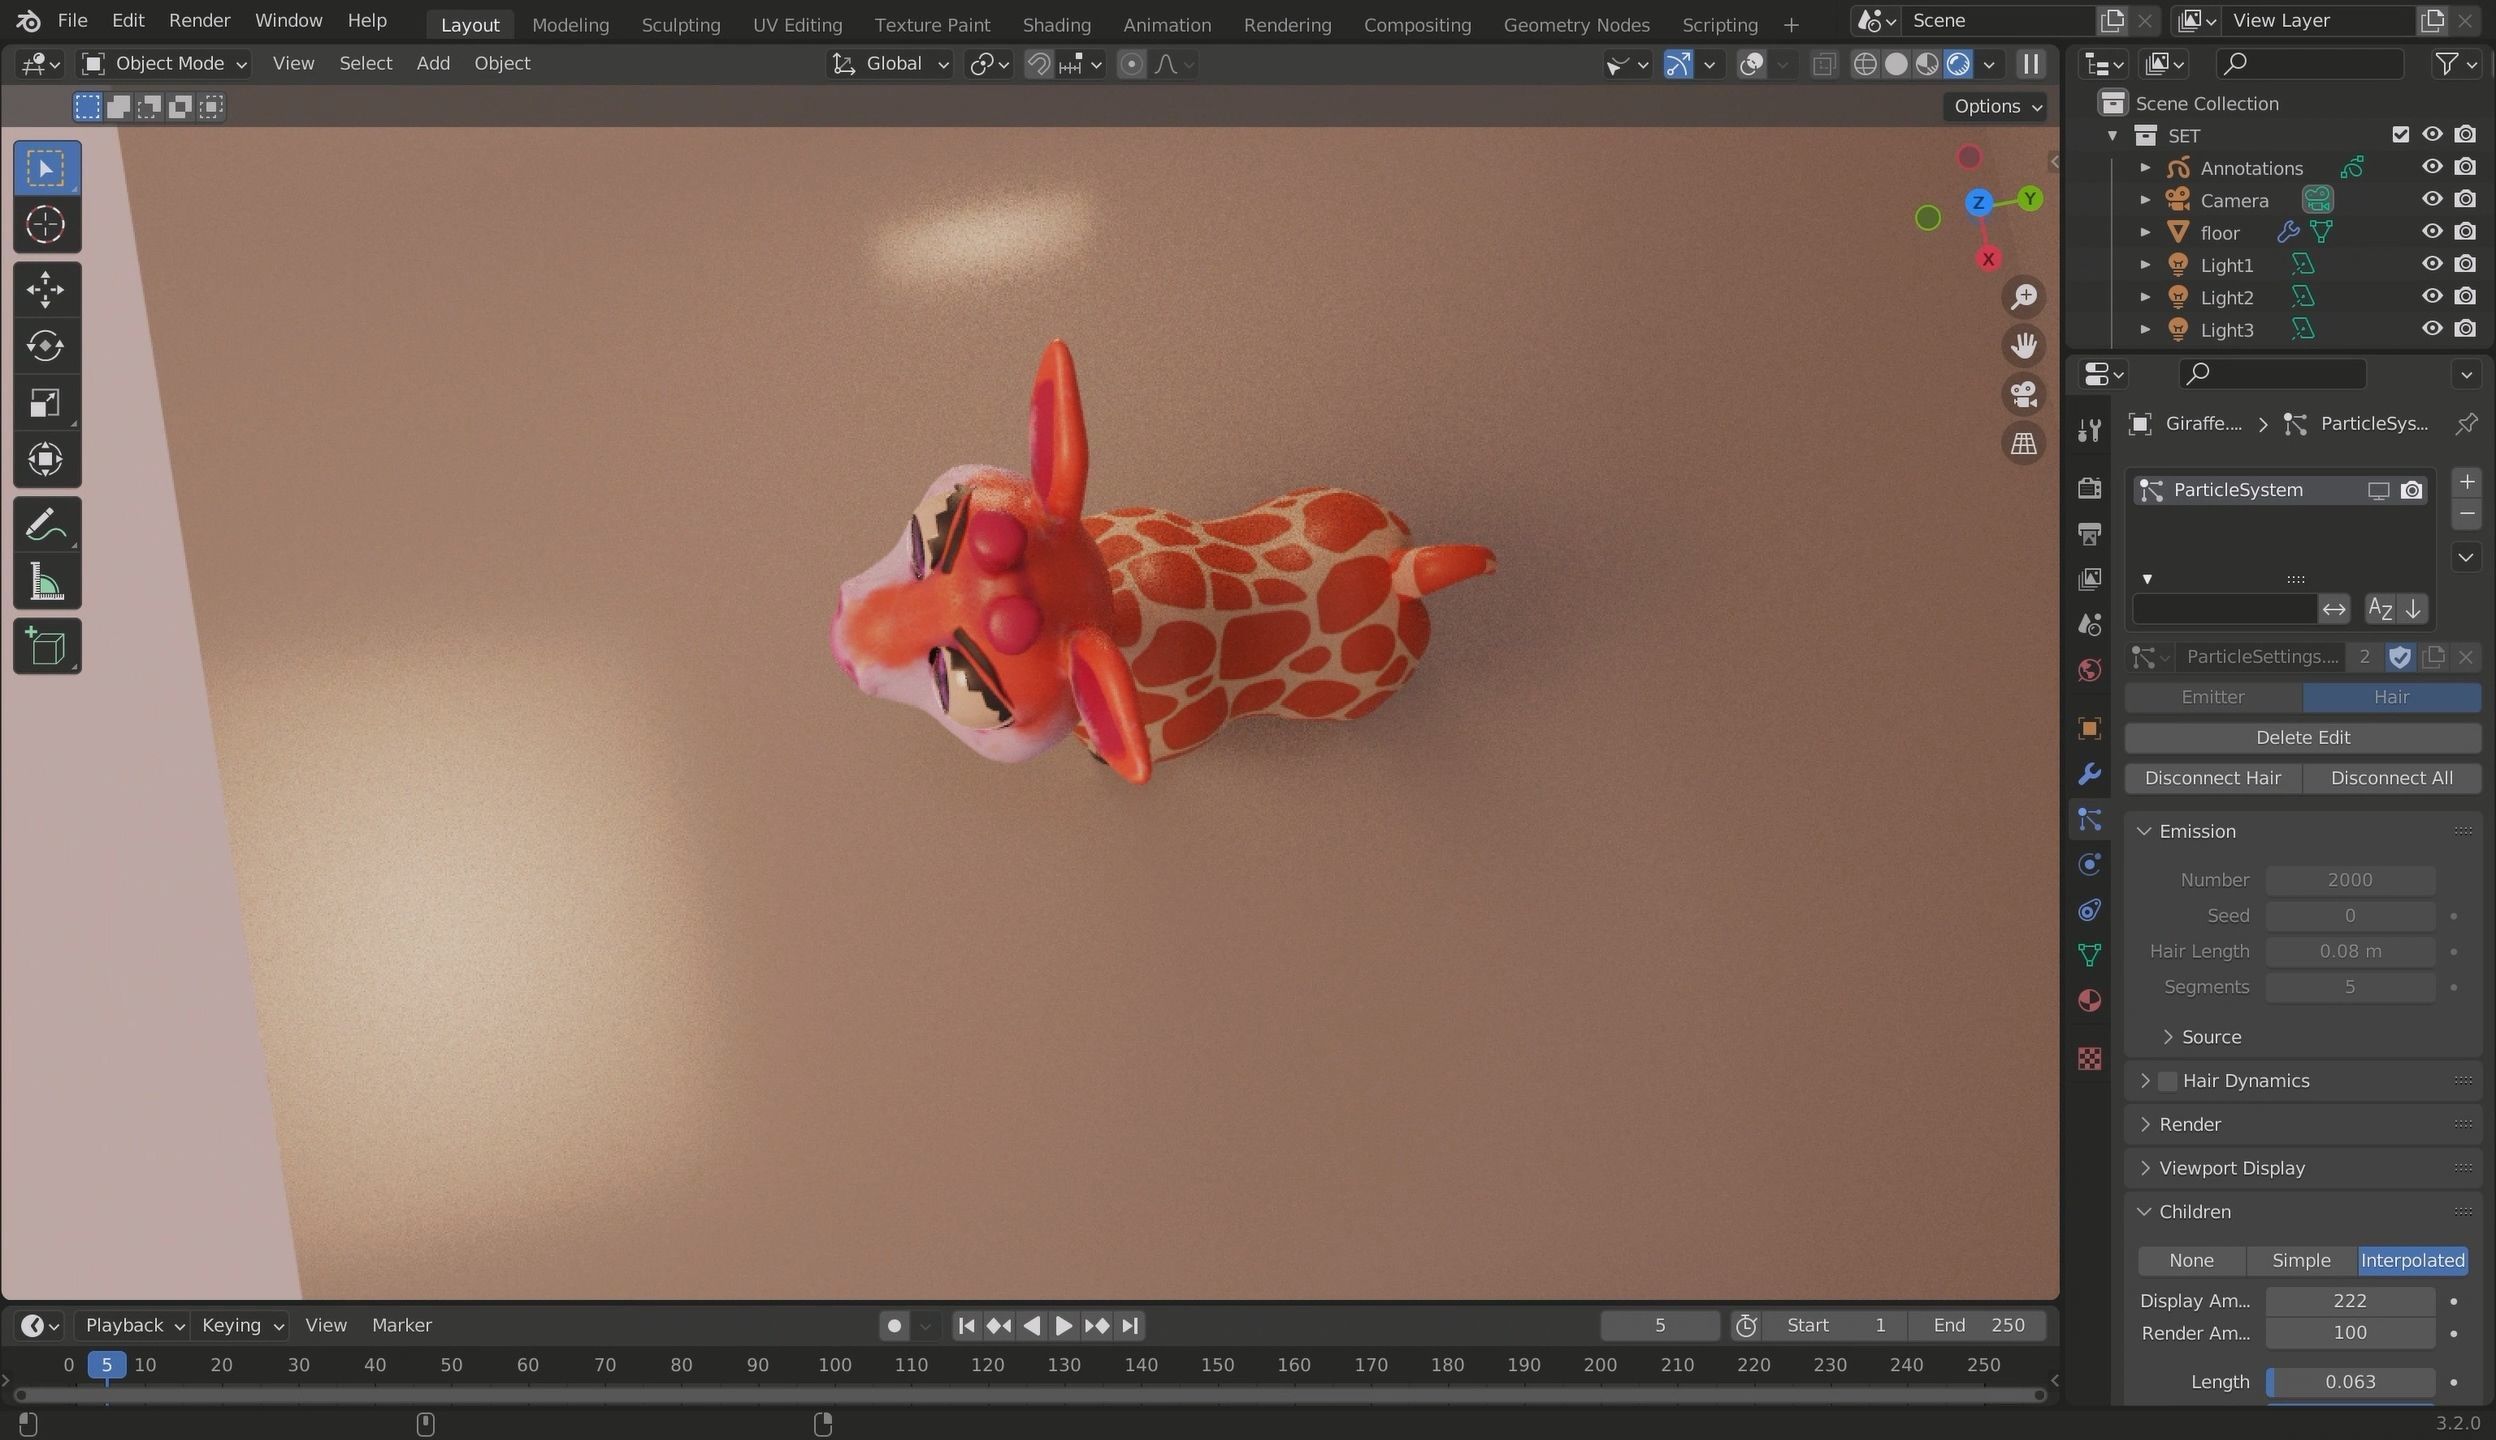Select the Annotate tool
Viewport: 2496px width, 1440px height.
point(46,524)
